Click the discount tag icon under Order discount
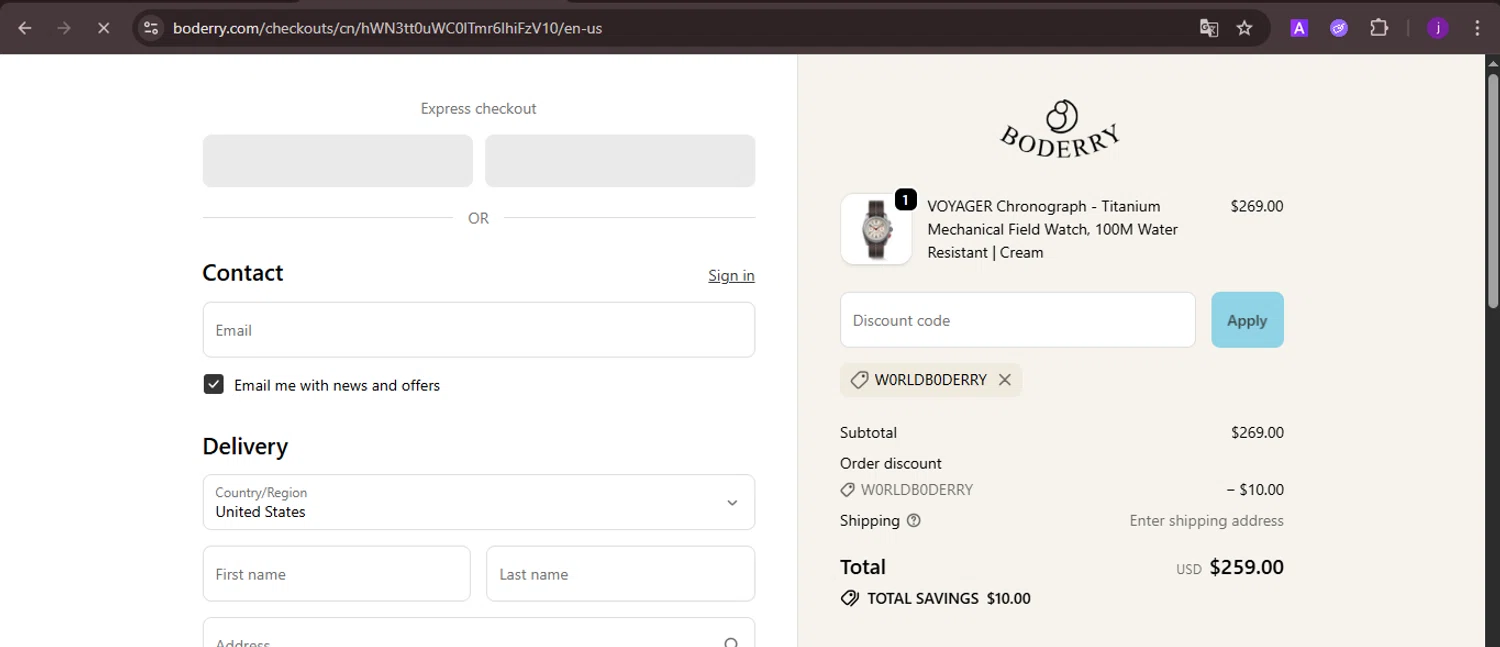Image resolution: width=1500 pixels, height=647 pixels. pyautogui.click(x=848, y=490)
